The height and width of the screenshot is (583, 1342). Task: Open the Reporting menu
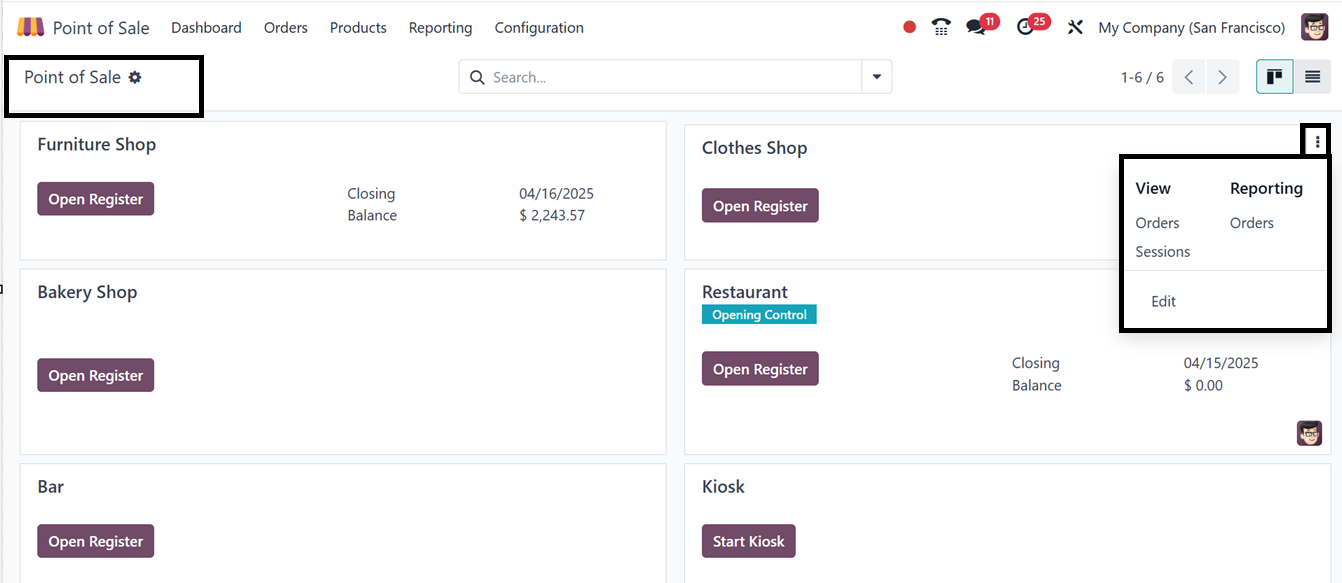(440, 28)
